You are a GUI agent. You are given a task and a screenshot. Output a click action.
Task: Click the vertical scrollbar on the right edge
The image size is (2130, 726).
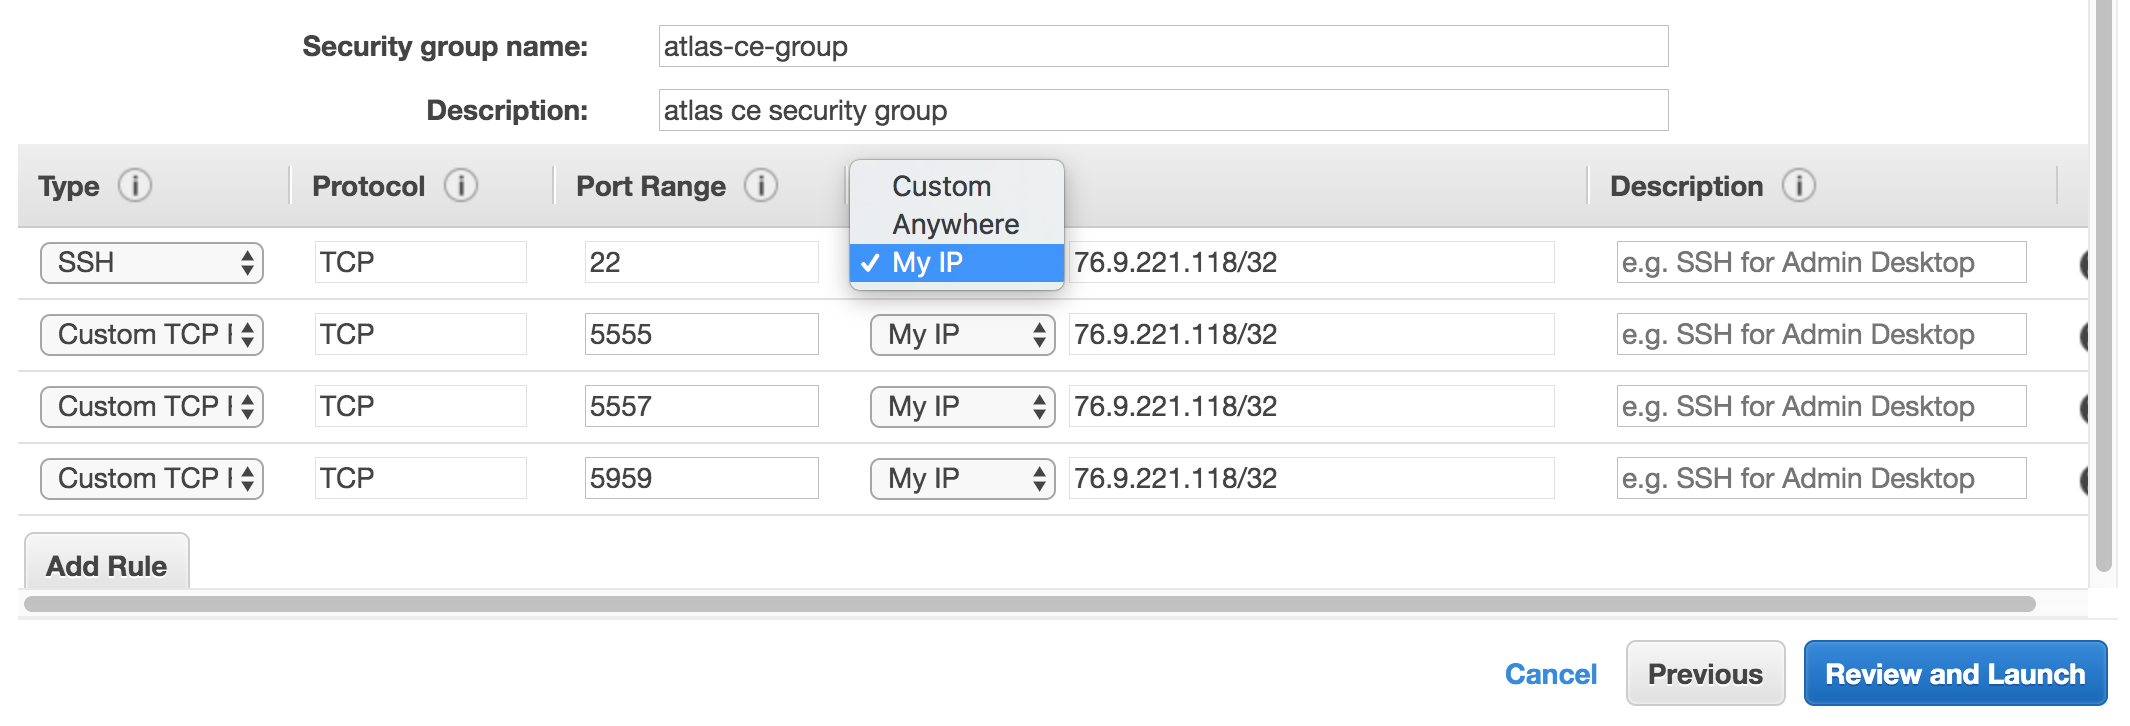pyautogui.click(x=2104, y=285)
